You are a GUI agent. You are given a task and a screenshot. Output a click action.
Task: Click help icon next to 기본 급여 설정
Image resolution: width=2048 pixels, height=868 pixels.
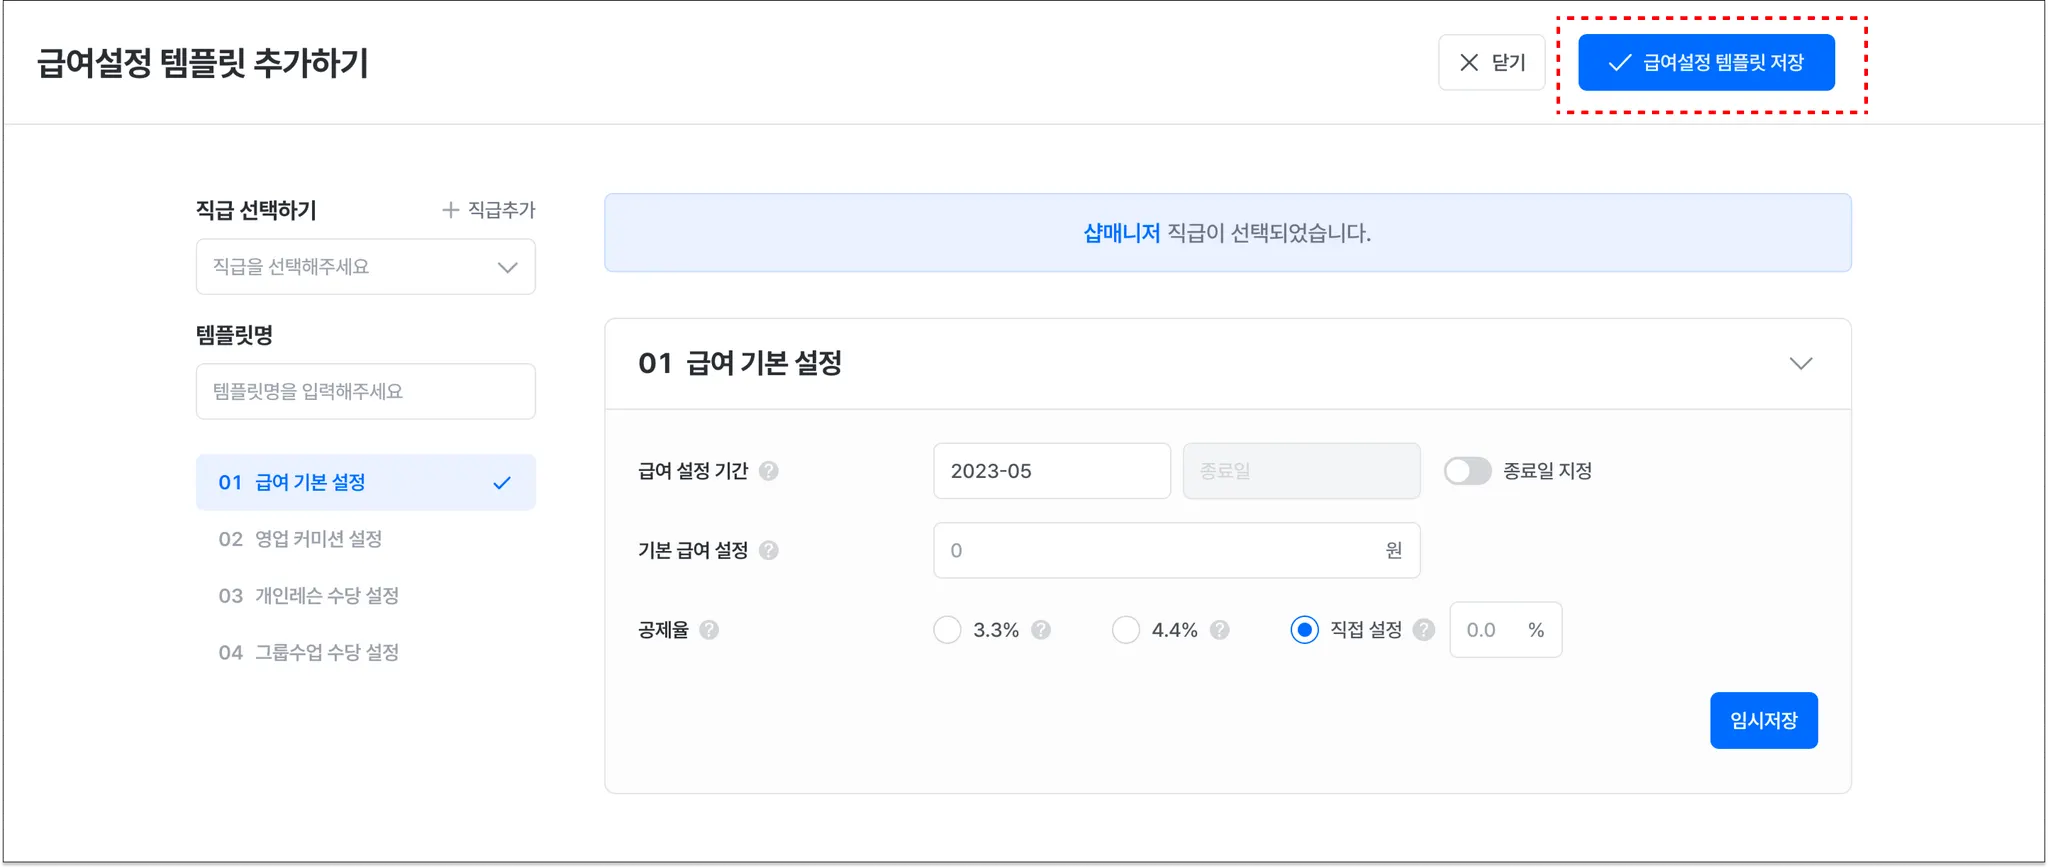768,550
